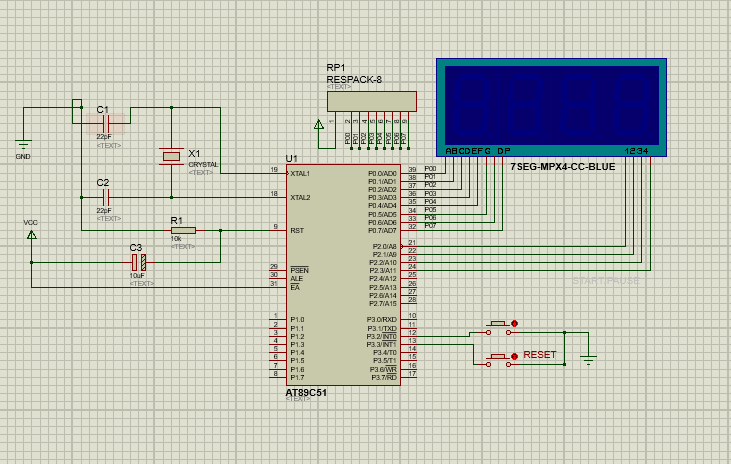The height and width of the screenshot is (464, 731).
Task: Click the 22pF value under C1
Action: click(104, 137)
